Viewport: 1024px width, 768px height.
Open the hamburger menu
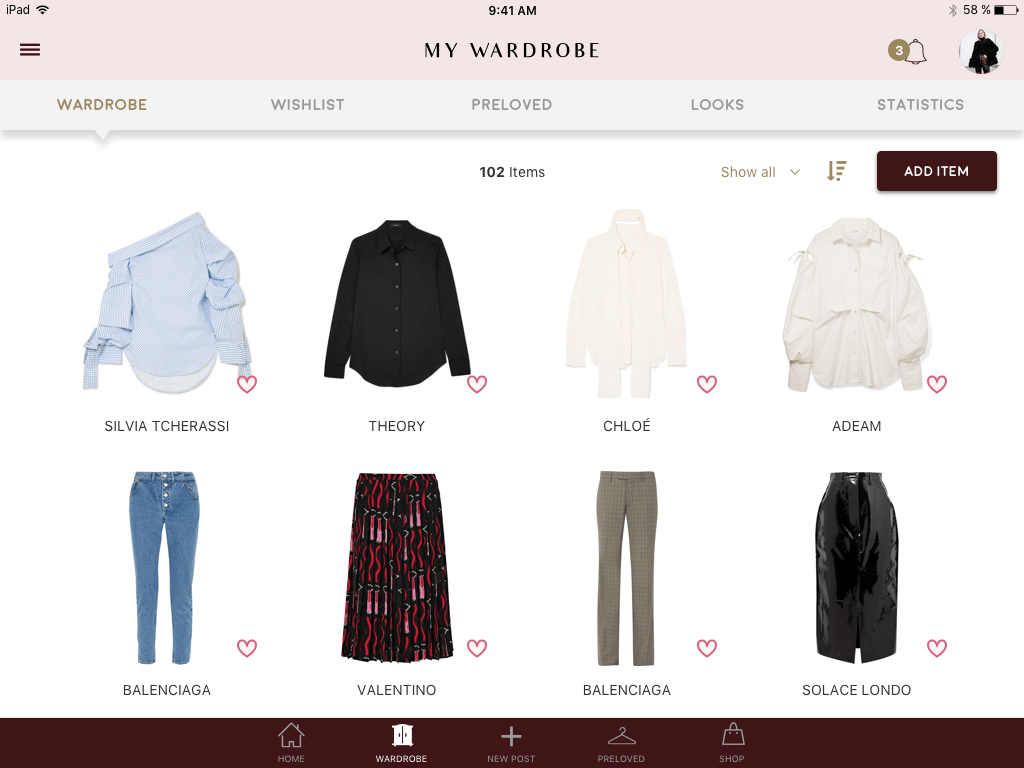(30, 50)
